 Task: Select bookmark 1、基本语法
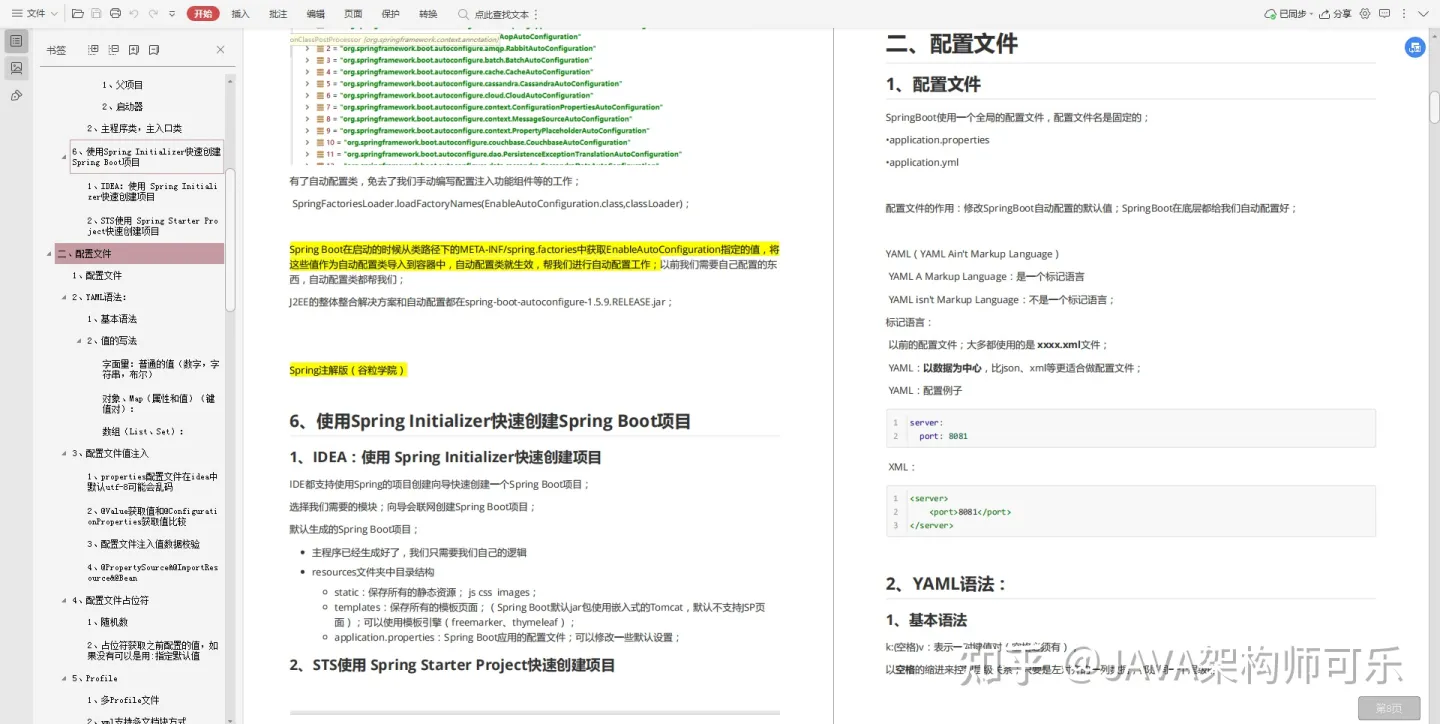tap(112, 319)
